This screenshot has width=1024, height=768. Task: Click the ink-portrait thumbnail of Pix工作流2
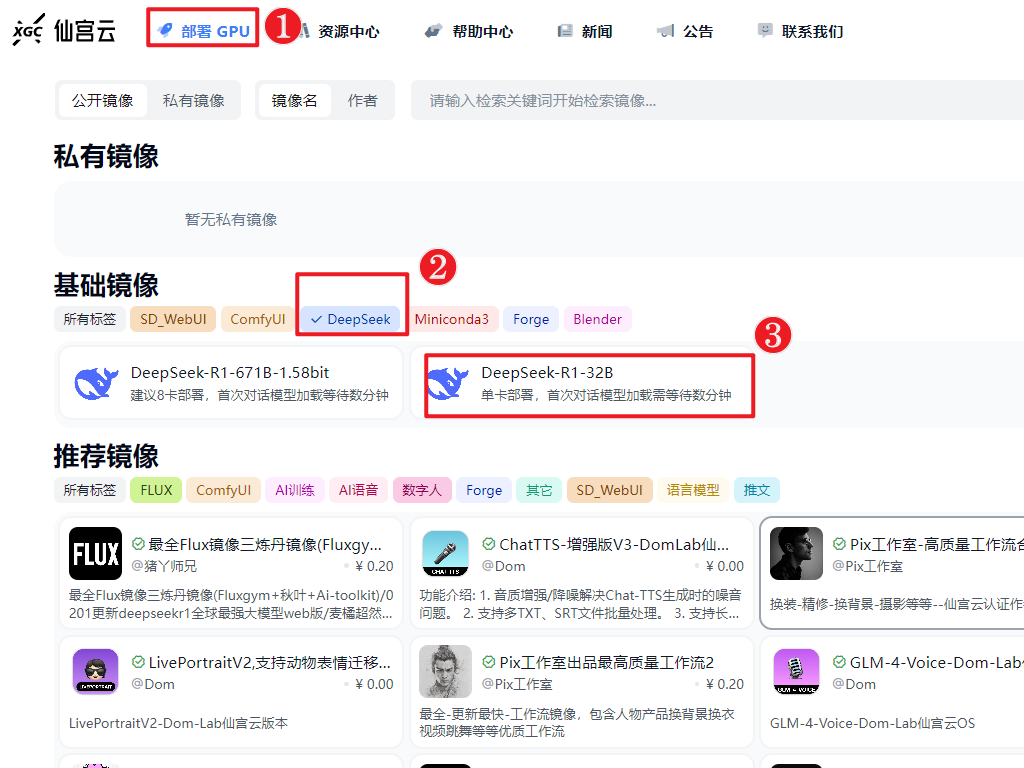tap(445, 671)
